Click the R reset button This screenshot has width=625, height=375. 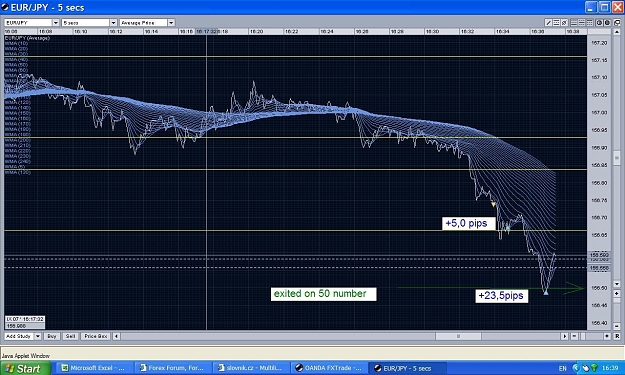point(617,336)
